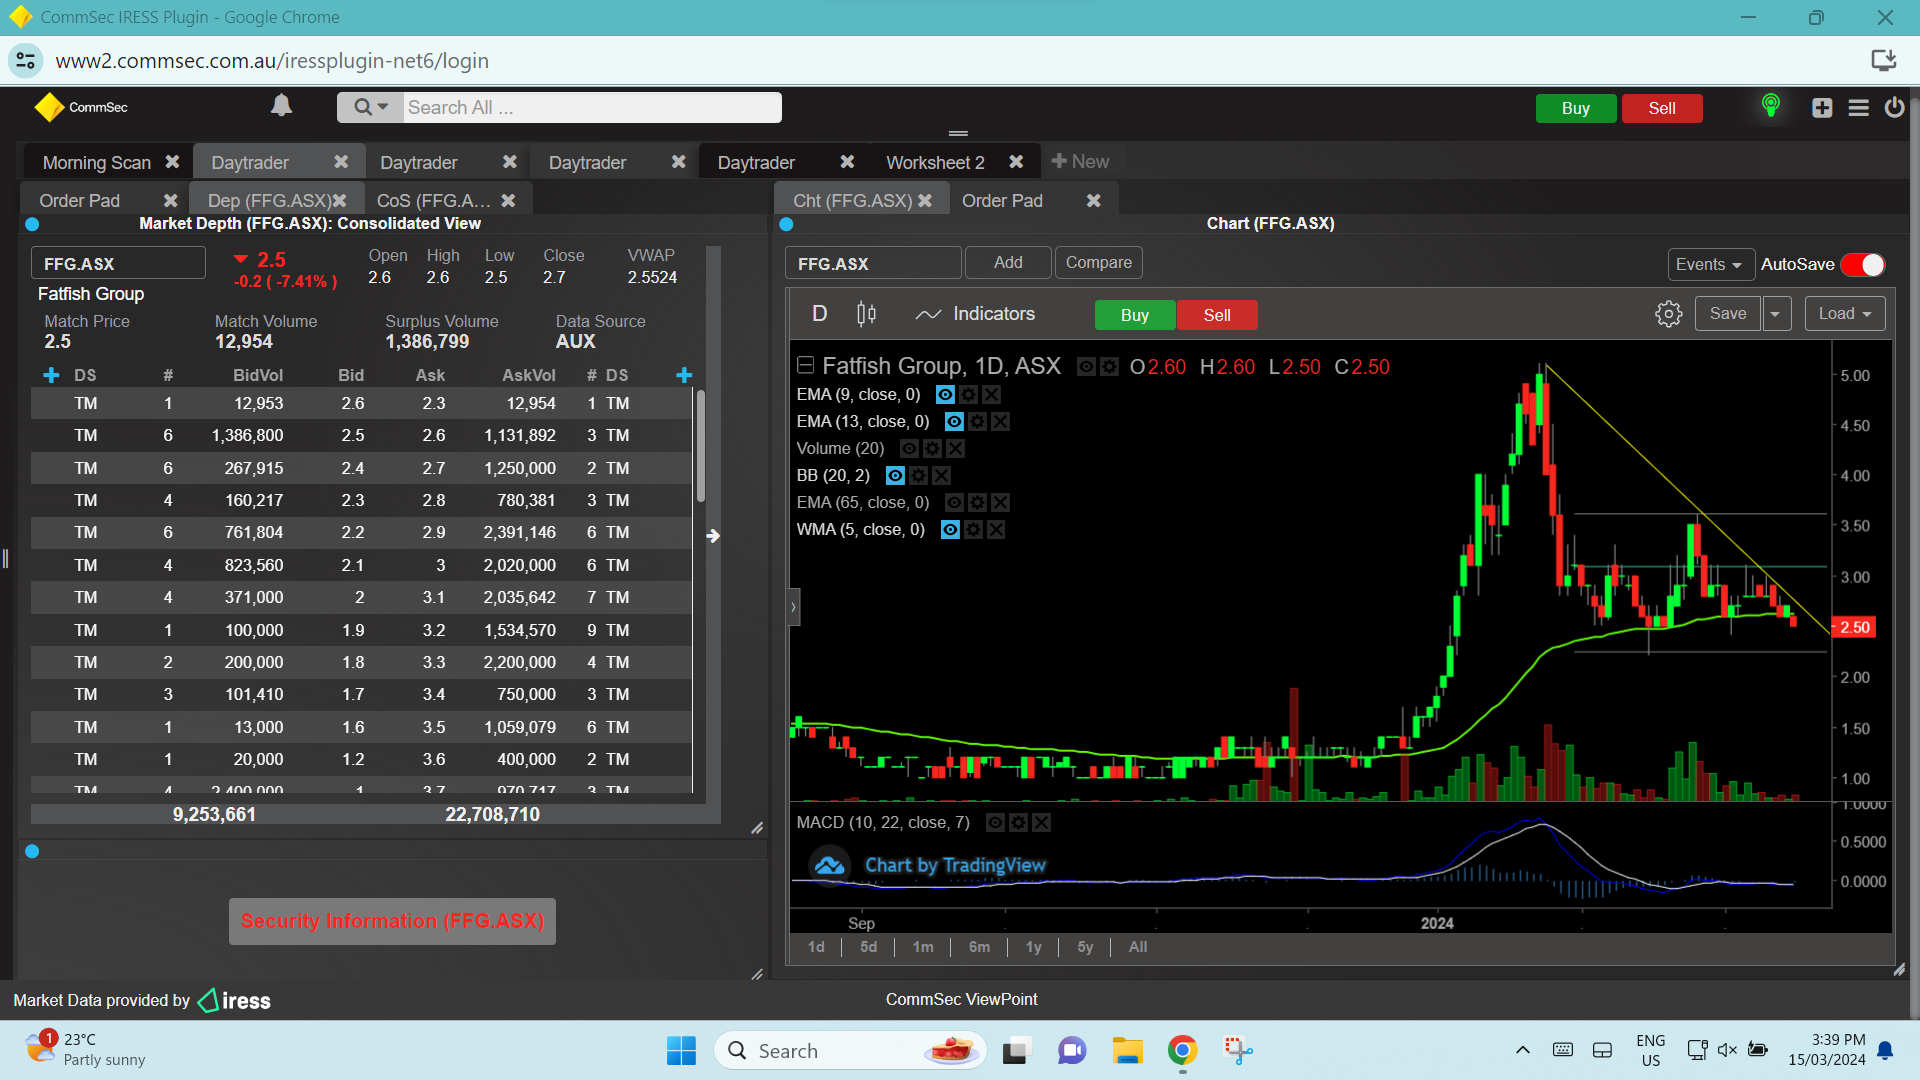Click the search magnifier icon

[362, 107]
